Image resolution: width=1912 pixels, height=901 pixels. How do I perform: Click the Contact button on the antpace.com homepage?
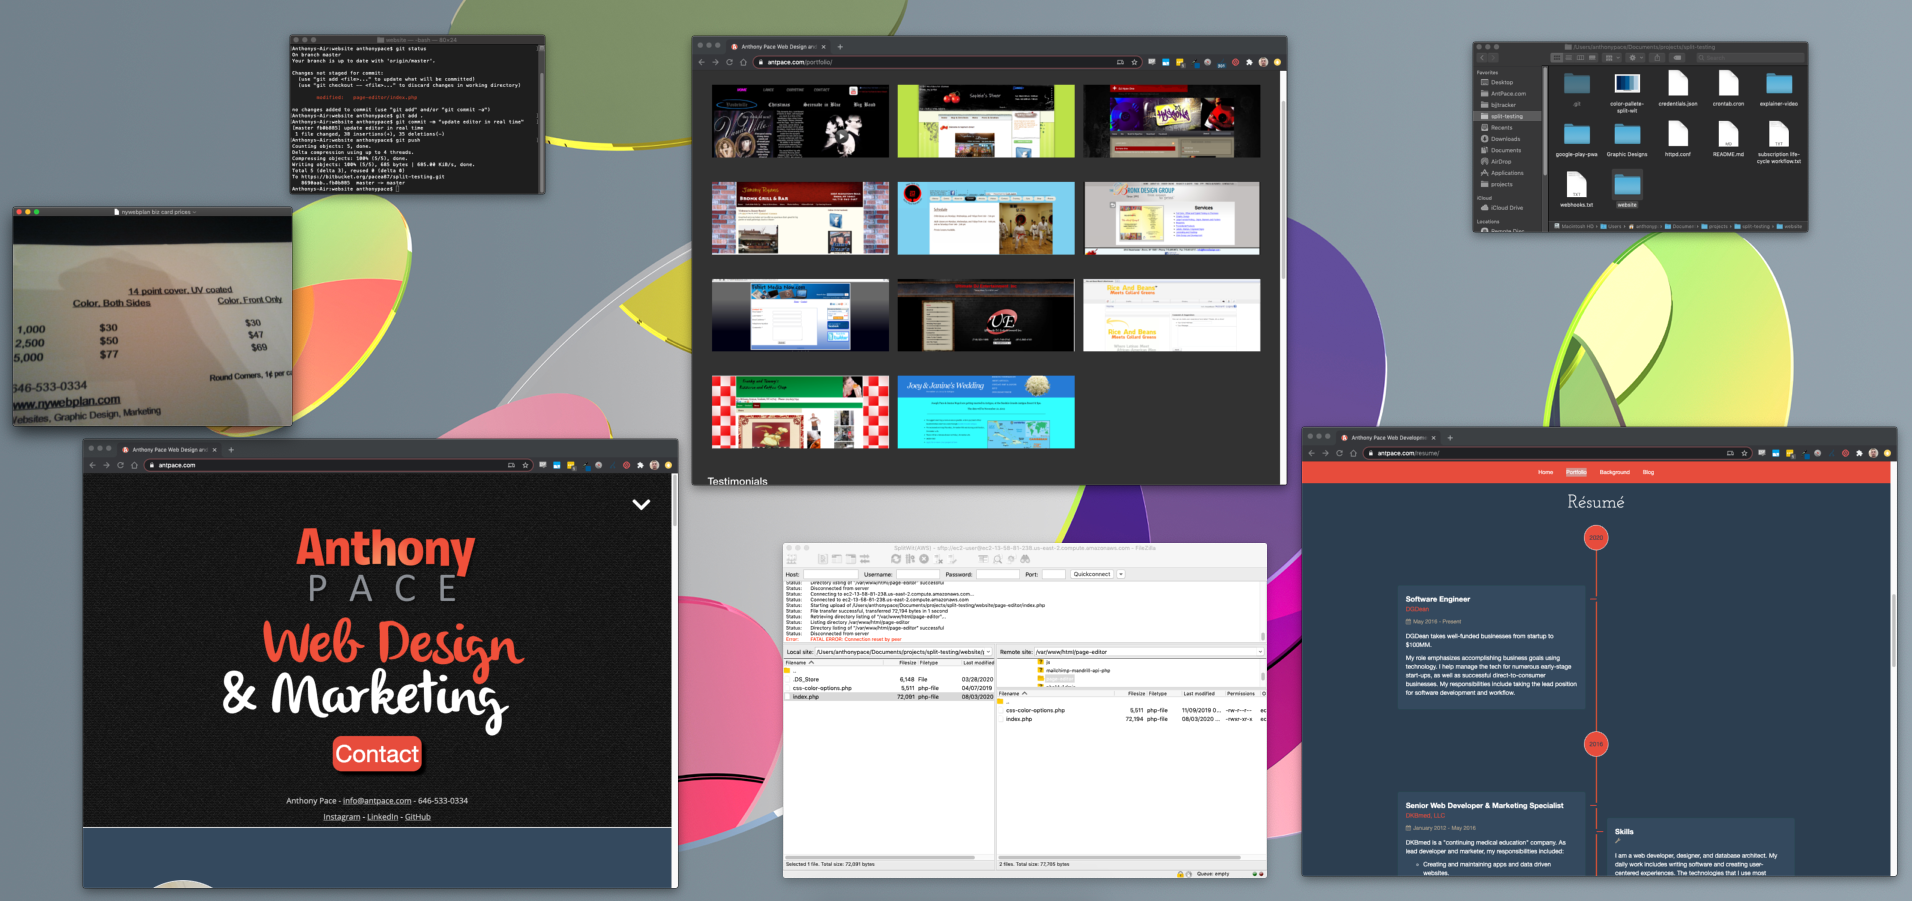tap(377, 754)
